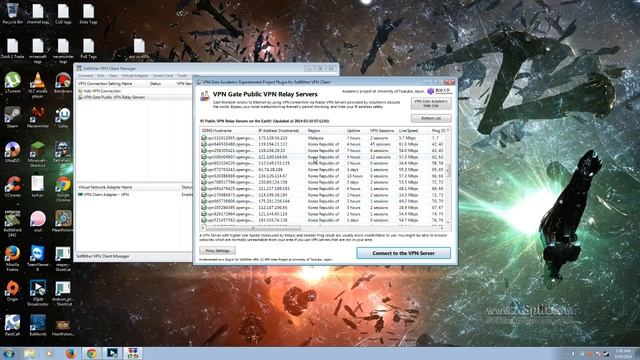Open the Dota Tags file
The height and width of the screenshot is (360, 640).
88,13
